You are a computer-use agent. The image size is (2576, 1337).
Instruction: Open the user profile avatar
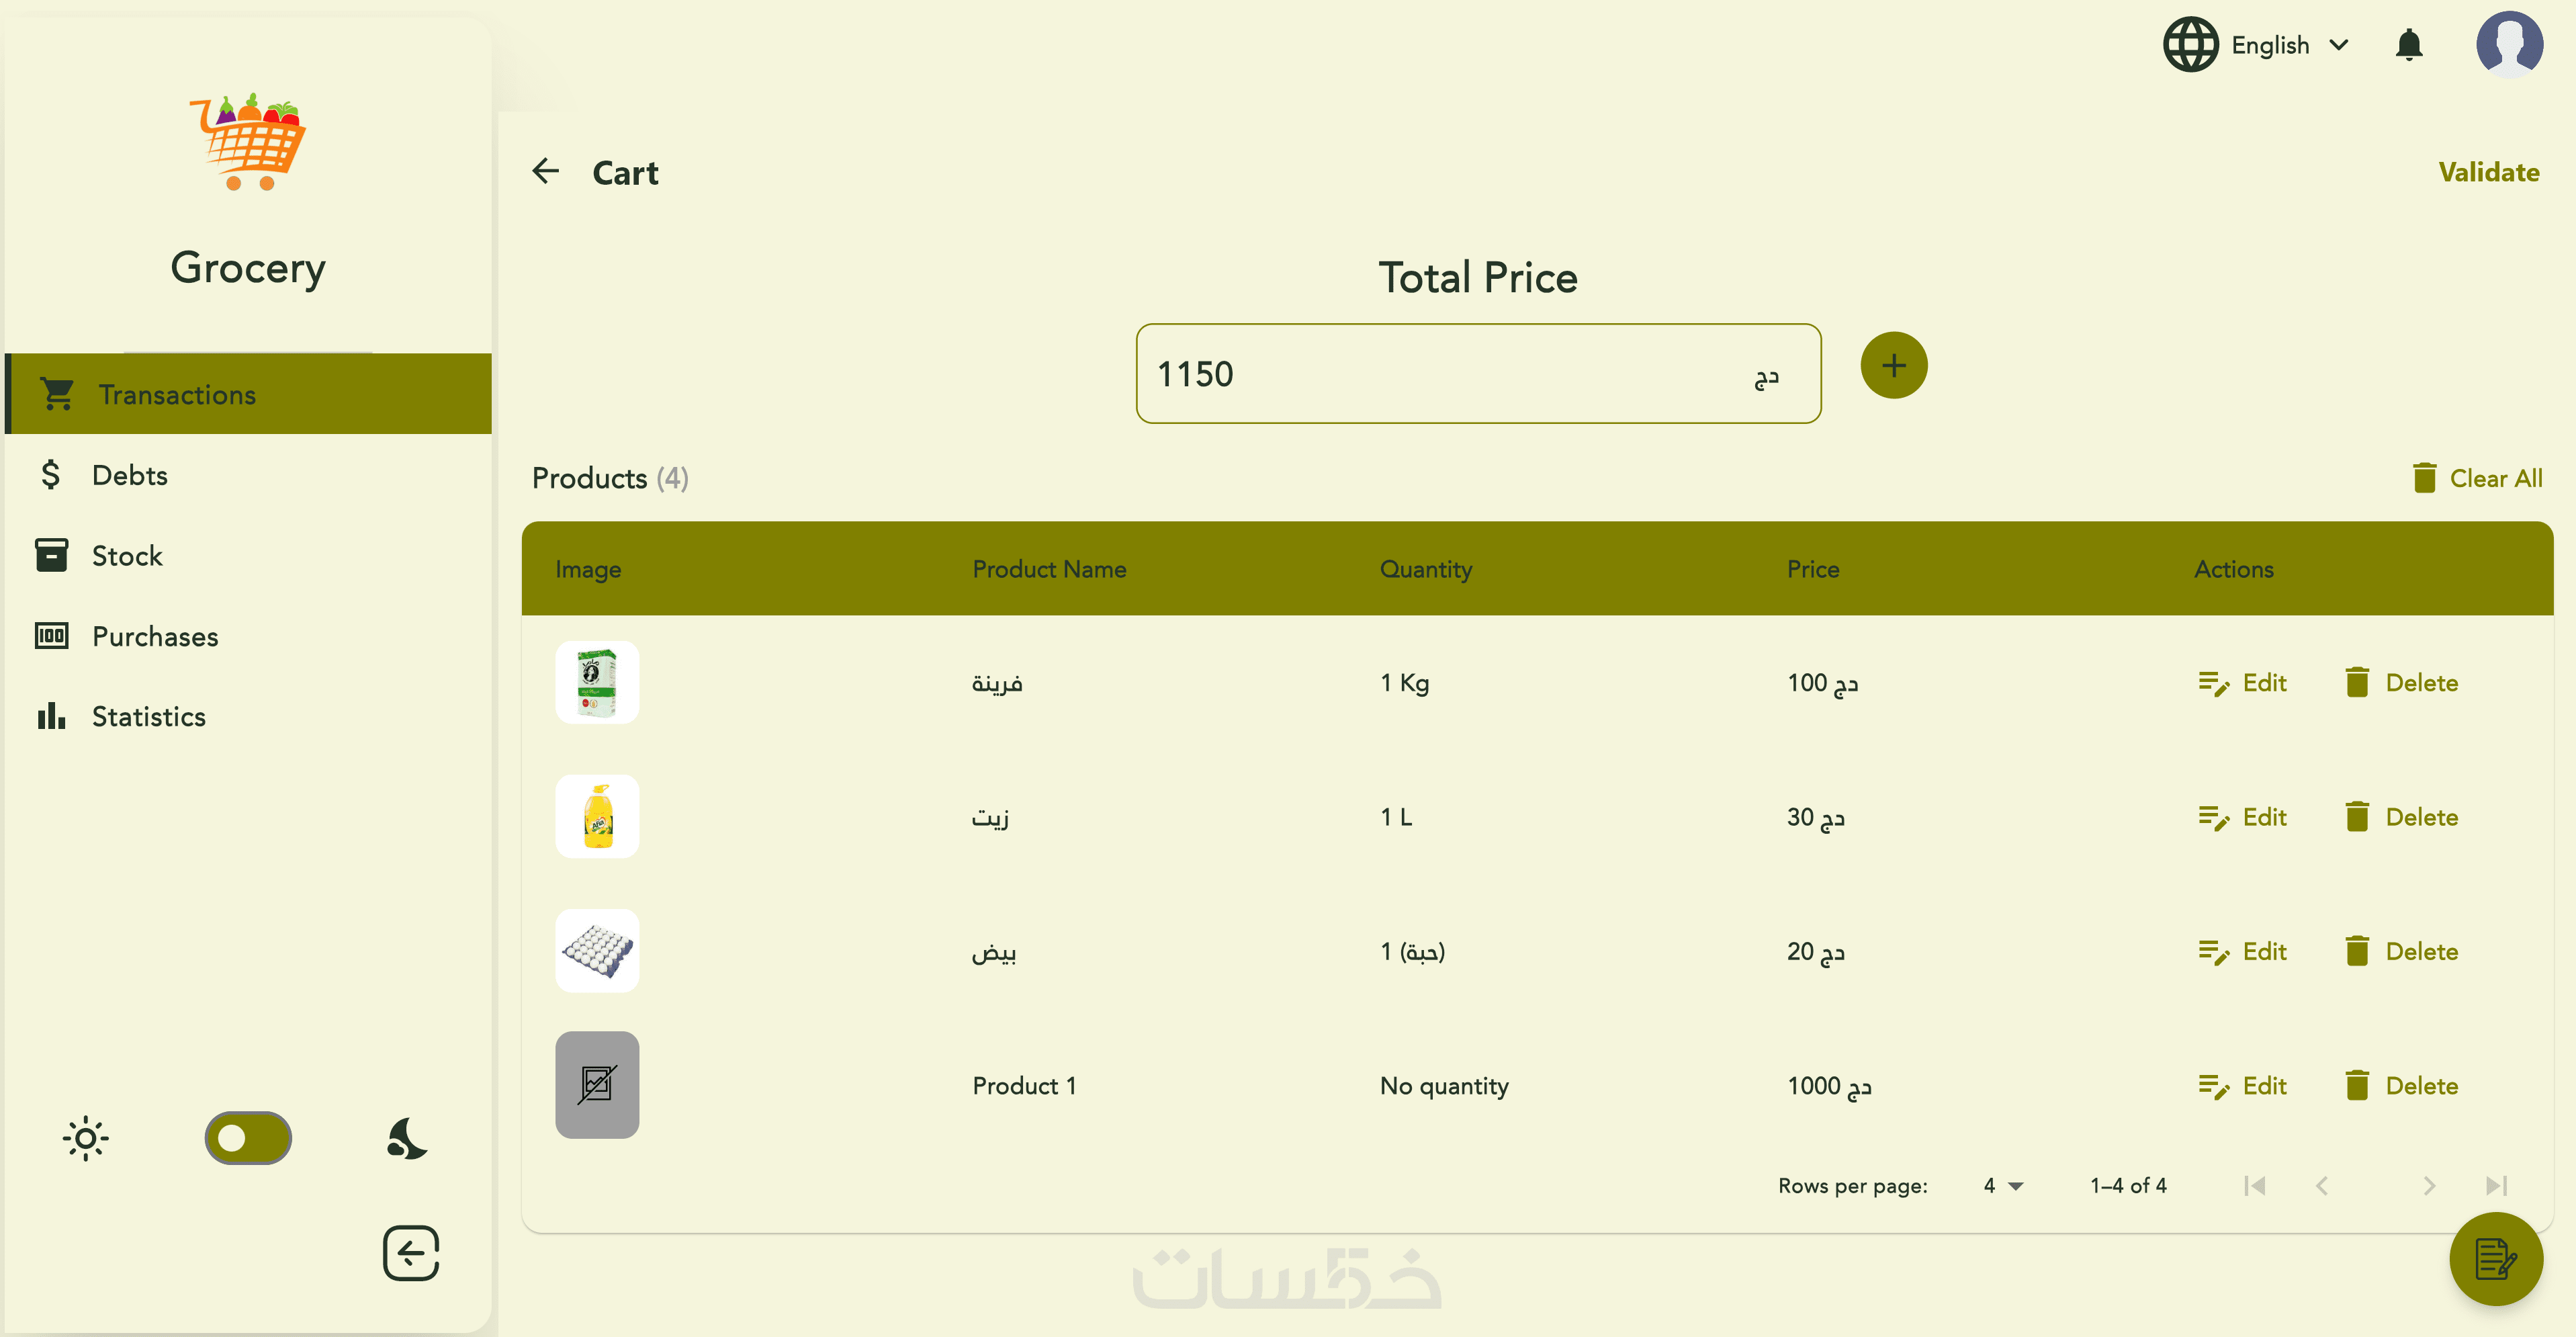[2508, 45]
